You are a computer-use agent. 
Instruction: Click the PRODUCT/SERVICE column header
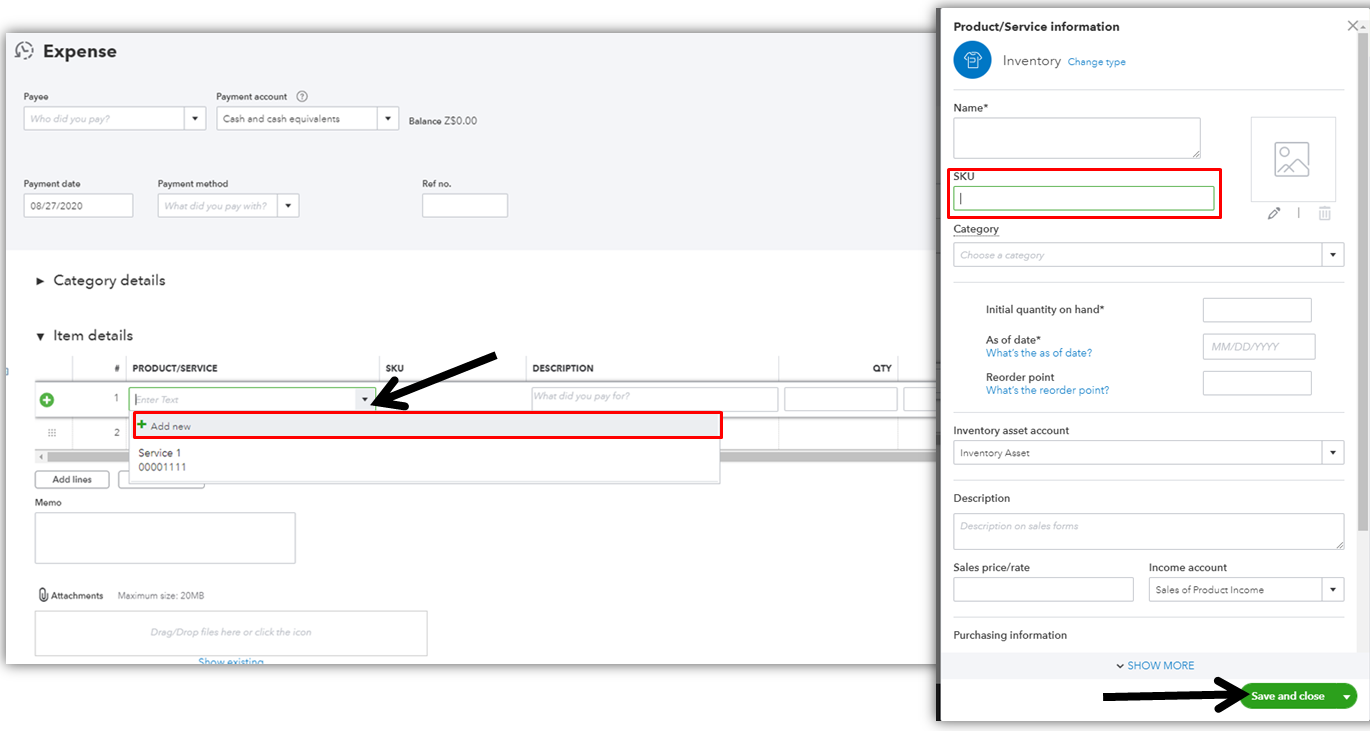point(175,369)
